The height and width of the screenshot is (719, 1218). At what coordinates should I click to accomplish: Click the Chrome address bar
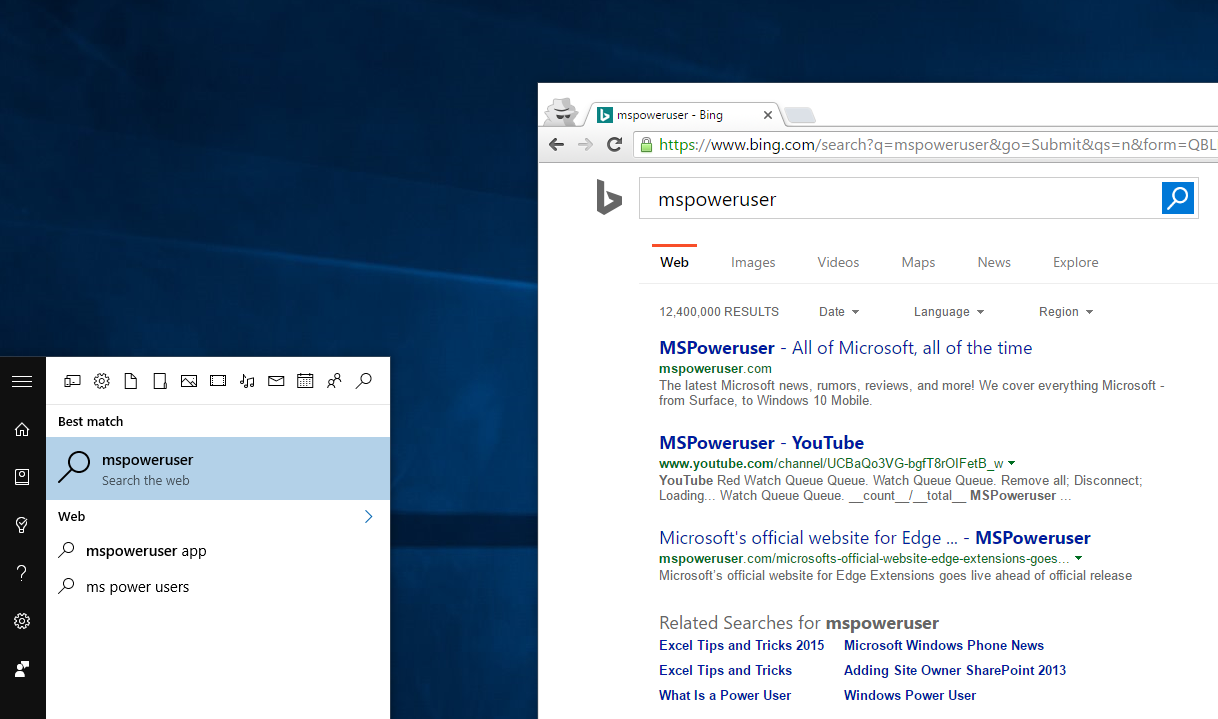(925, 145)
